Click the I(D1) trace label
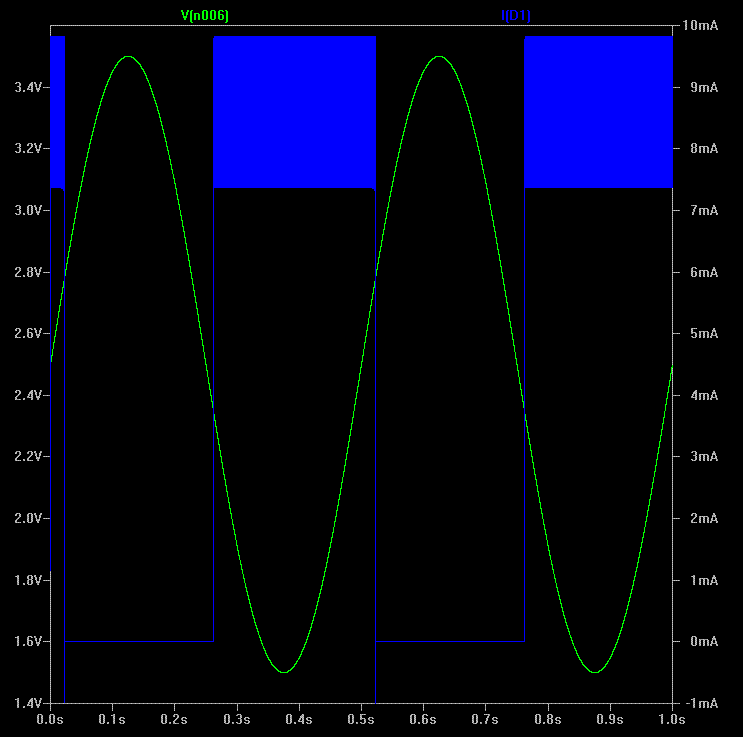The image size is (743, 737). (516, 15)
